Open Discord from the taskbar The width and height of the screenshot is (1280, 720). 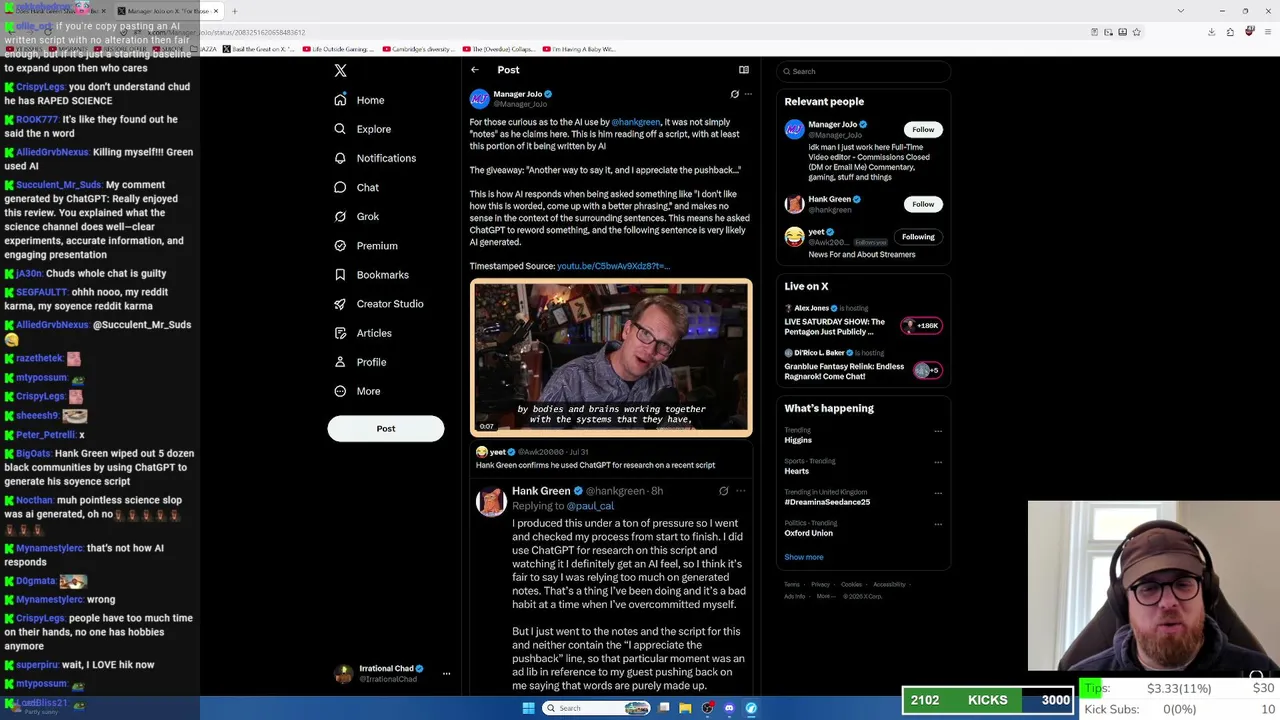point(729,708)
